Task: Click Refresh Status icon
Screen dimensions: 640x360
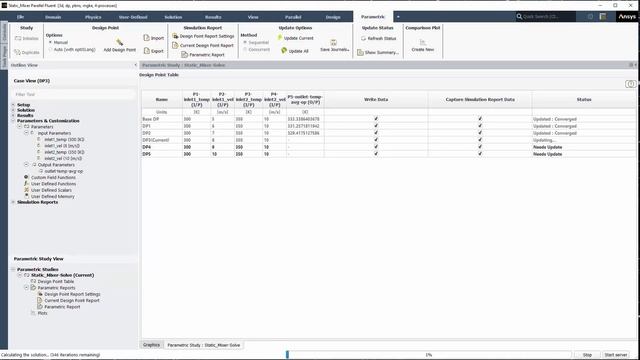Action: coord(363,38)
